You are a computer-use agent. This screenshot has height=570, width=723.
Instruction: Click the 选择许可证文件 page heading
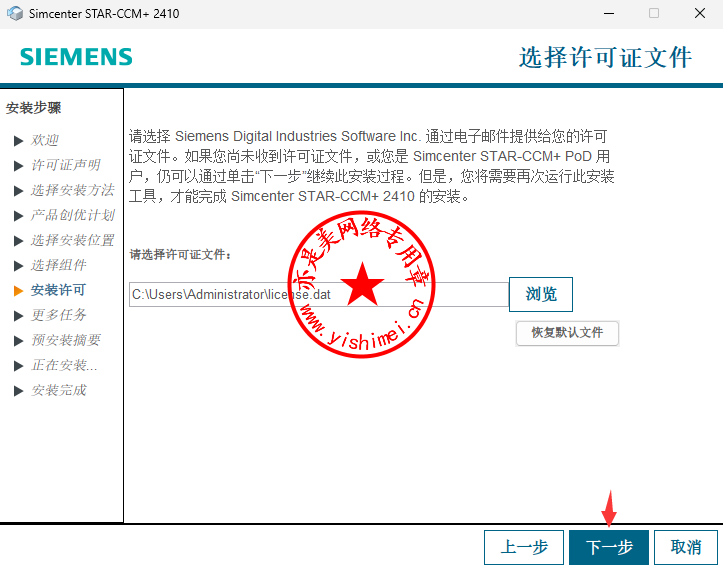(x=605, y=58)
